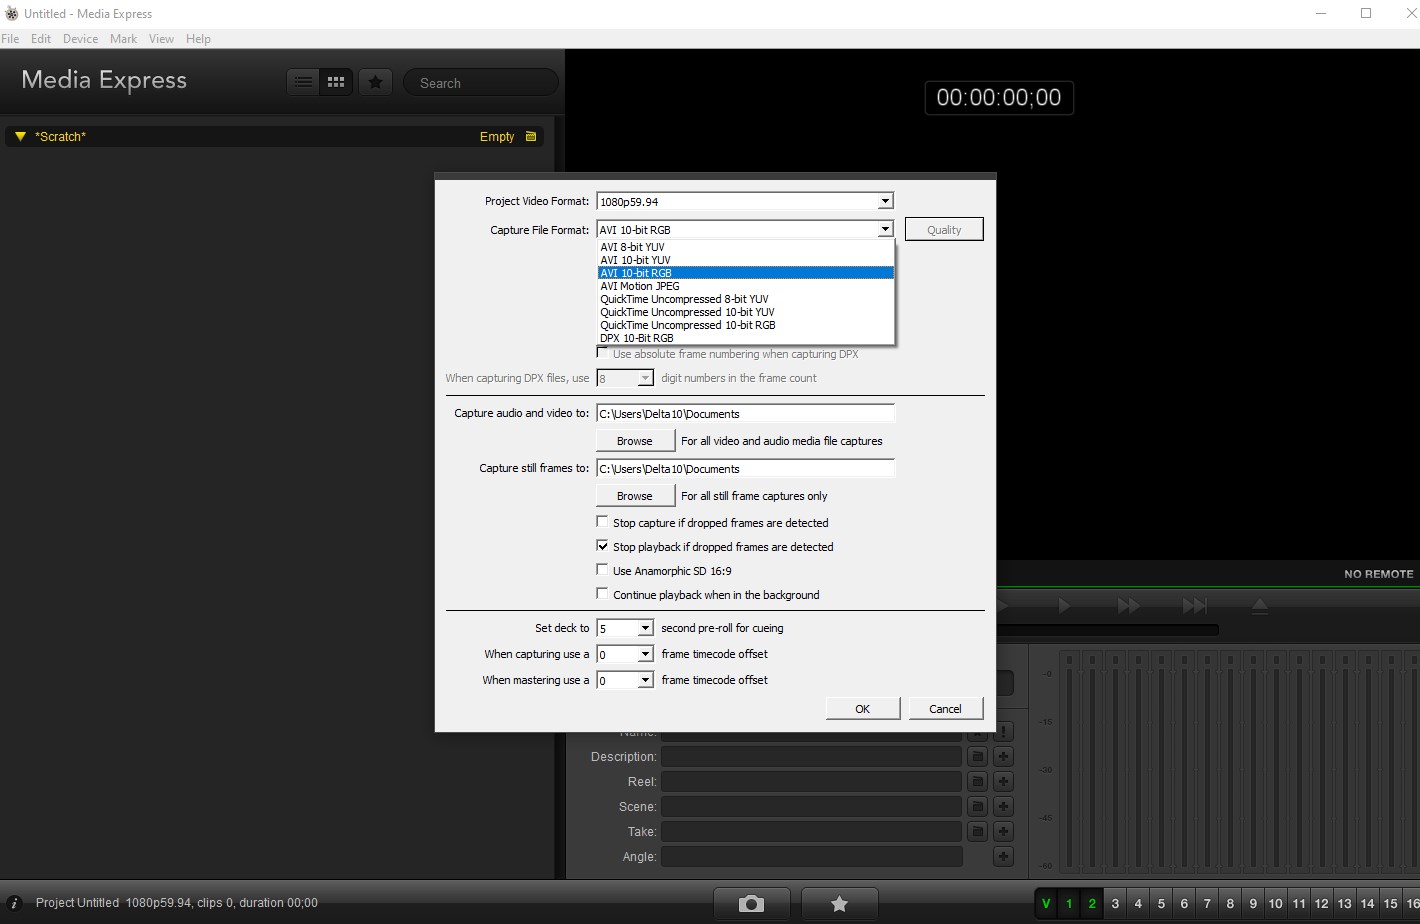Open the File menu
This screenshot has height=924, width=1420.
coord(10,39)
